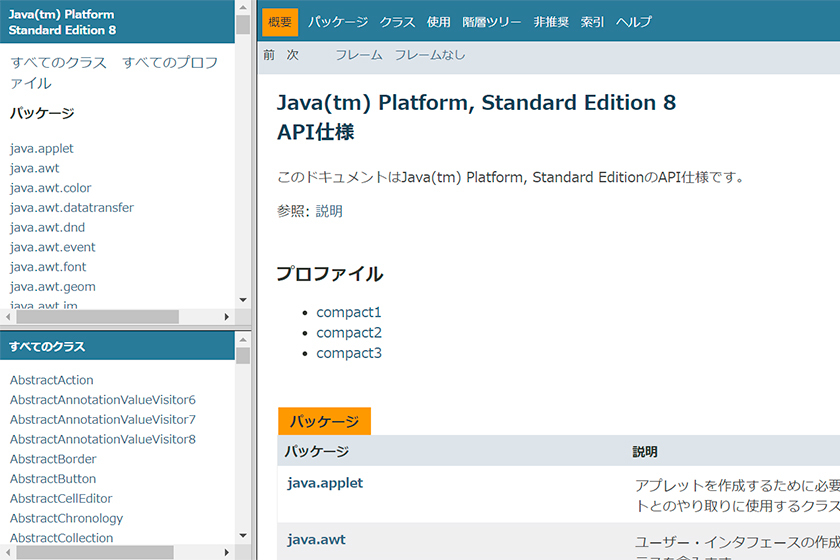Viewport: 840px width, 560px height.
Task: Open the 索引 index page
Action: click(x=592, y=22)
